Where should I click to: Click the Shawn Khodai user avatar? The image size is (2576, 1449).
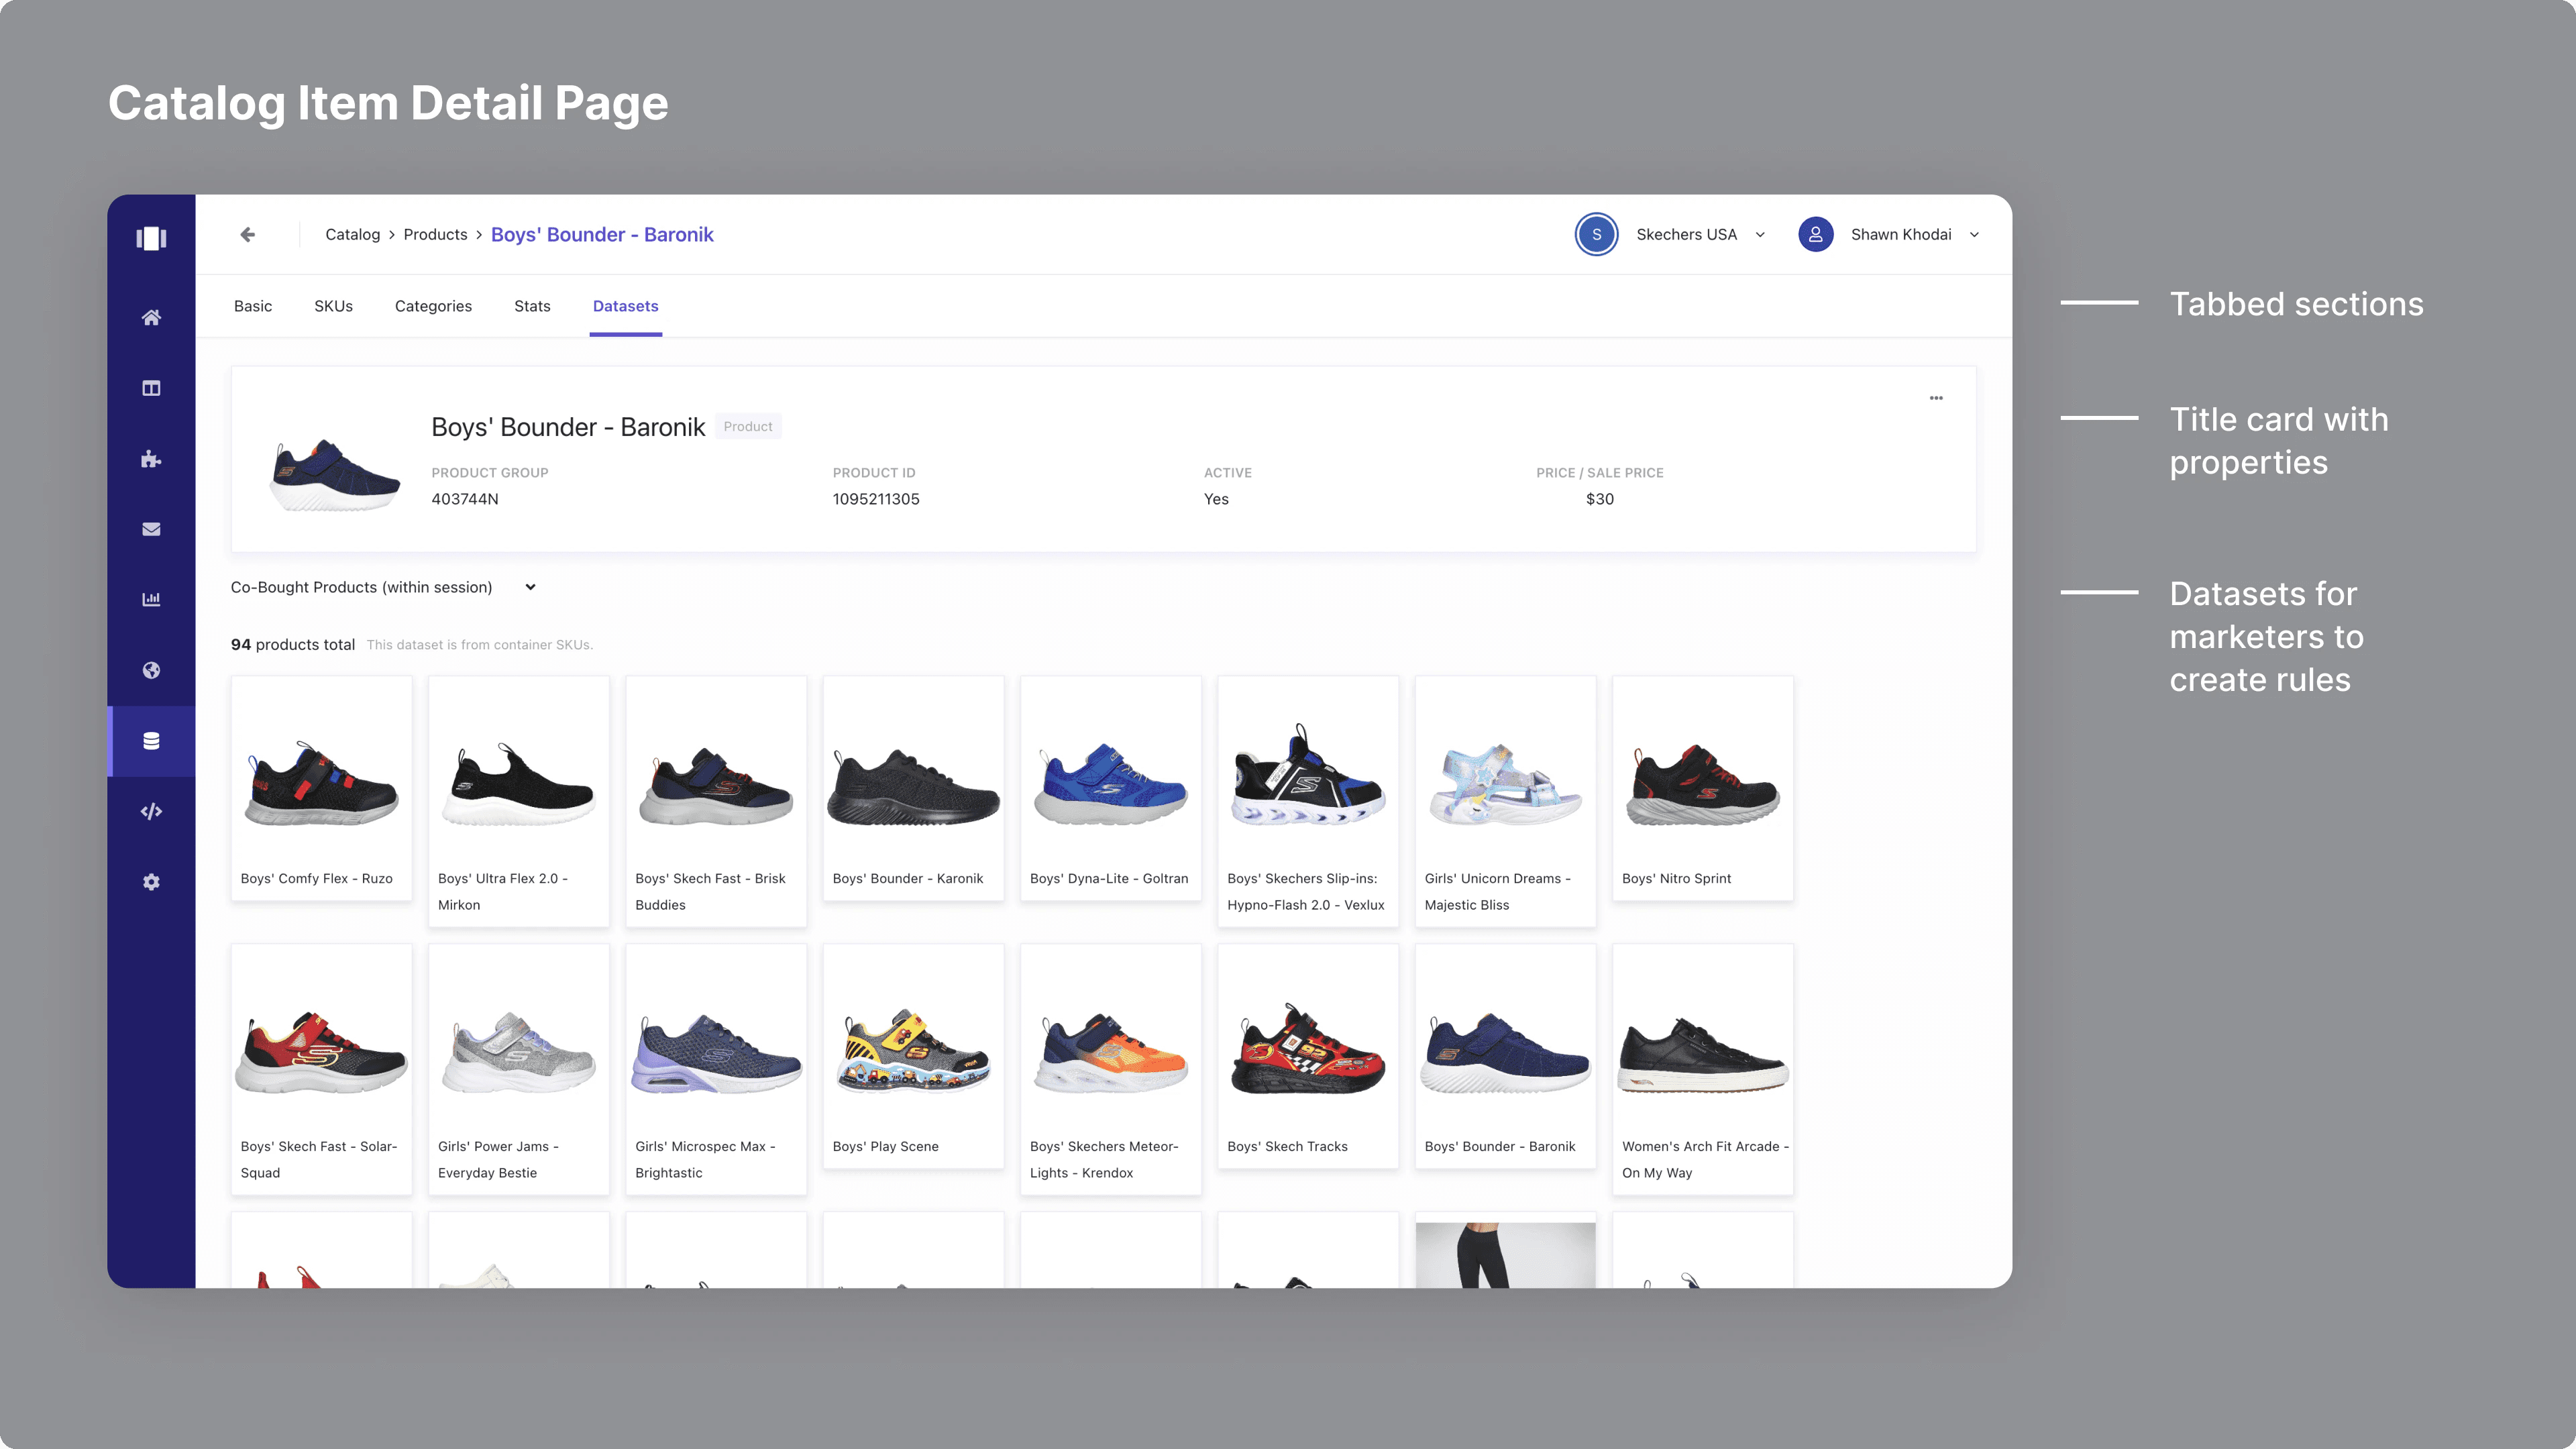[x=1815, y=234]
